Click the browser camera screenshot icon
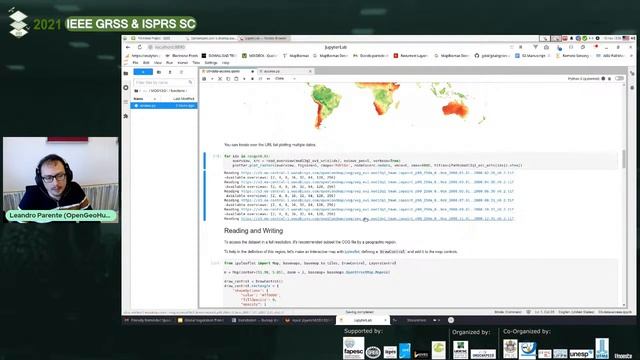640x360 pixels. coord(546,47)
